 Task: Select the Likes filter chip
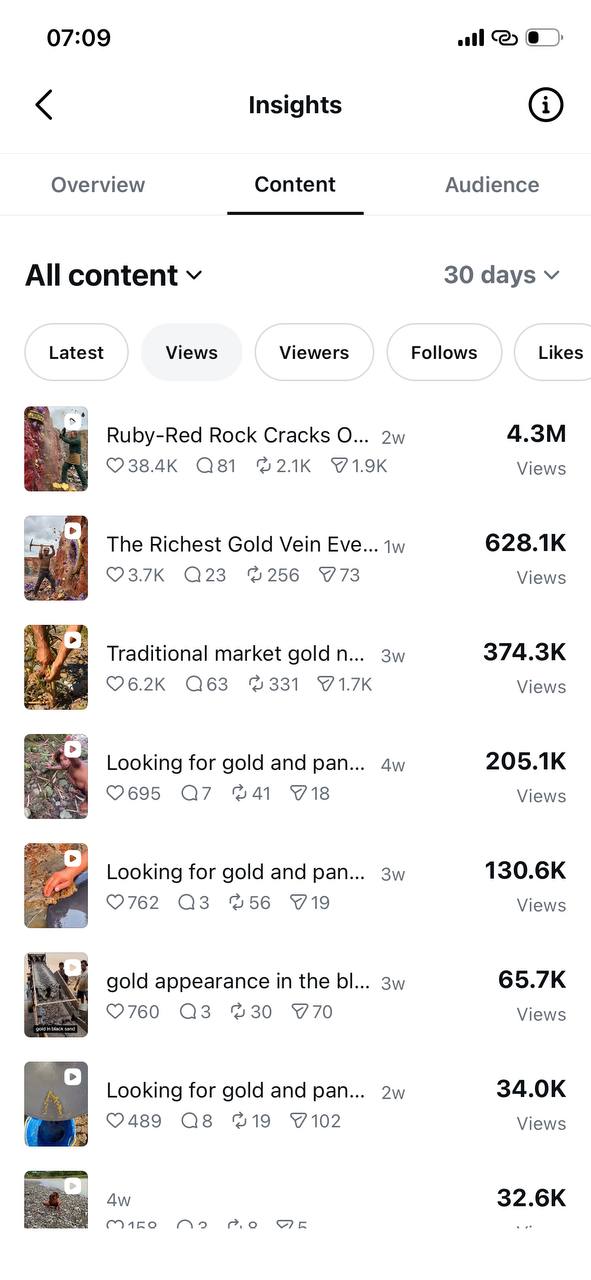[x=553, y=352]
